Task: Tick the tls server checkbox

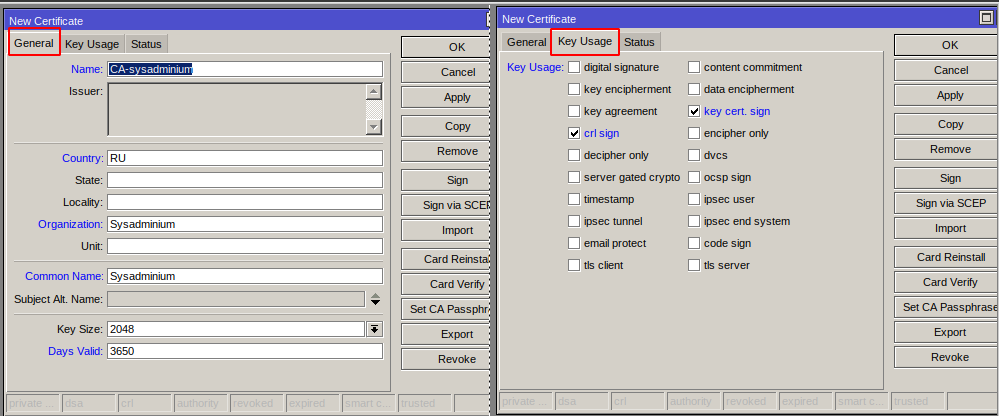Action: 694,265
